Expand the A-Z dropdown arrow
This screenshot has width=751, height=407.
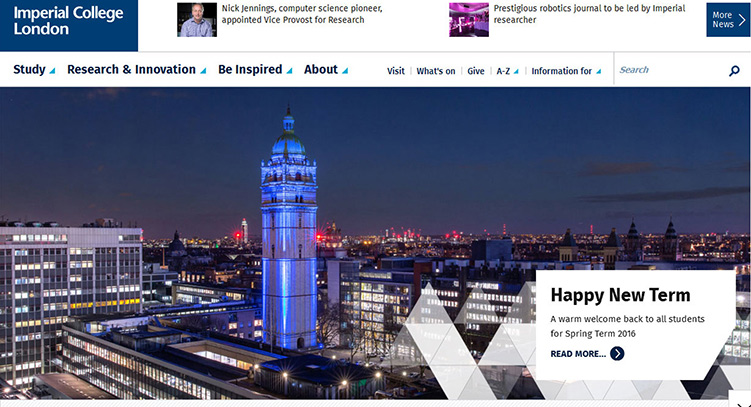(x=516, y=72)
